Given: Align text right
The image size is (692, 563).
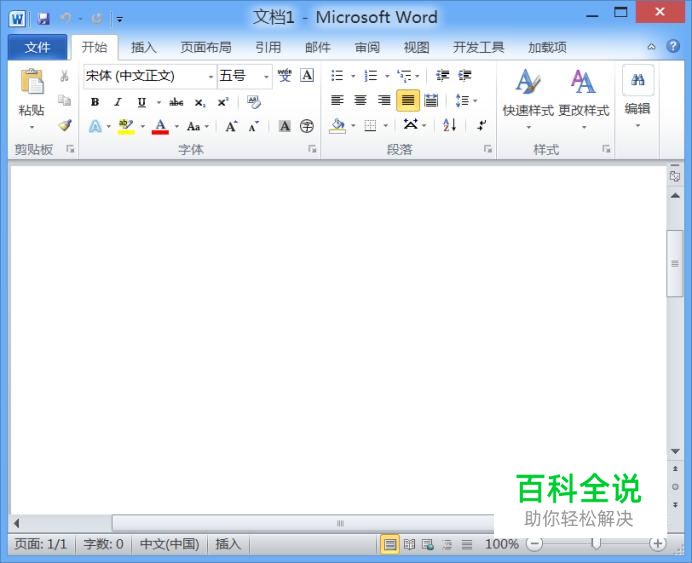Looking at the screenshot, I should point(384,101).
